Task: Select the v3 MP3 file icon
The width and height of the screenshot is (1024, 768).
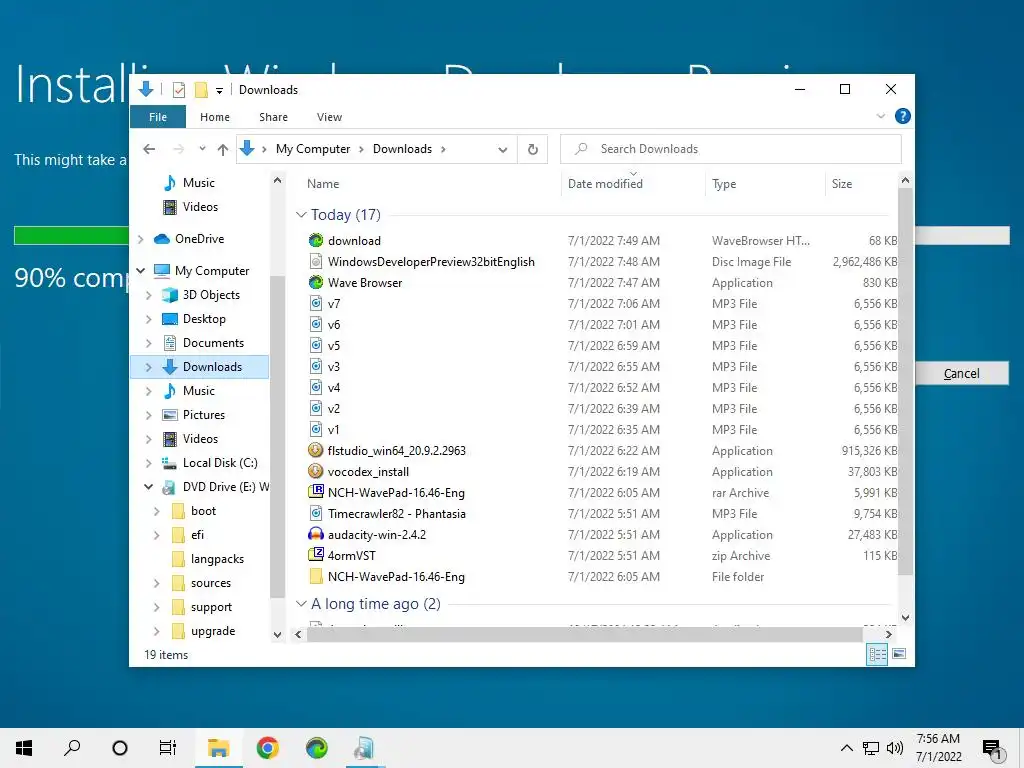Action: tap(315, 366)
